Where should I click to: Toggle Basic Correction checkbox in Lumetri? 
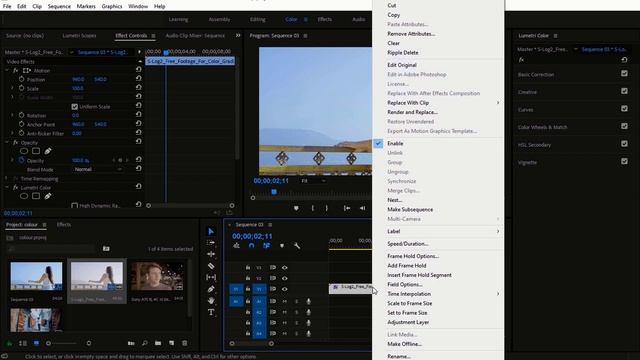tap(624, 73)
